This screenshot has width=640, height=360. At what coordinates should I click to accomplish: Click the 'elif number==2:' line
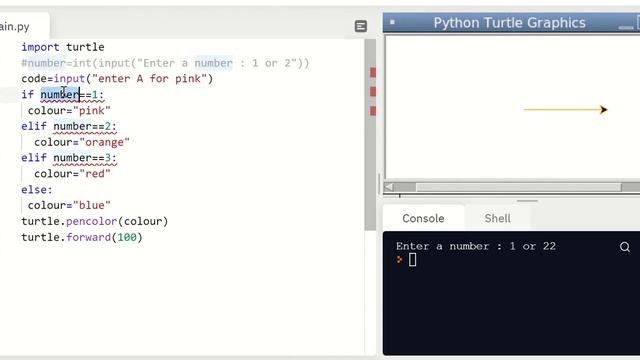(69, 126)
